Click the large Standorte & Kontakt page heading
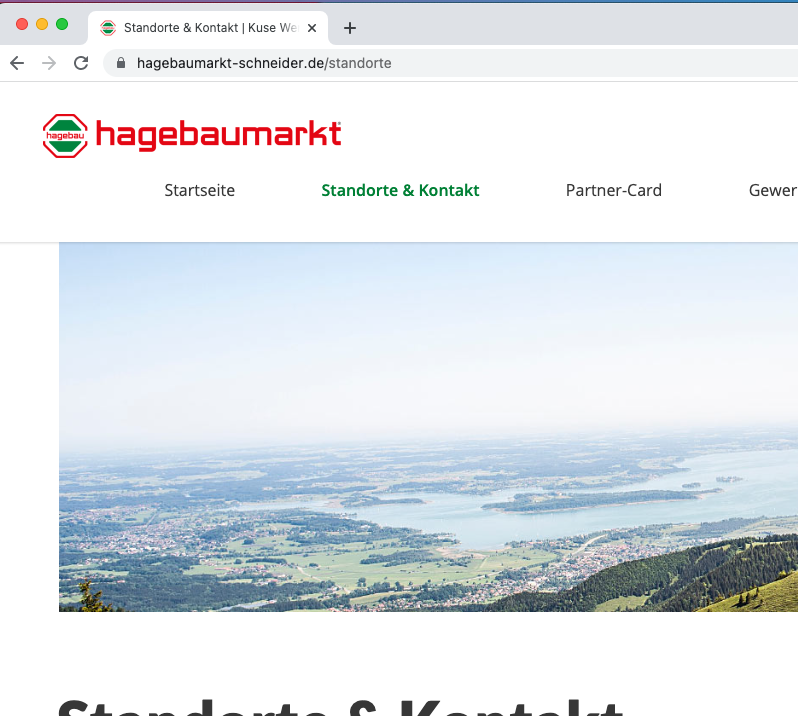This screenshot has width=798, height=716. (x=340, y=707)
